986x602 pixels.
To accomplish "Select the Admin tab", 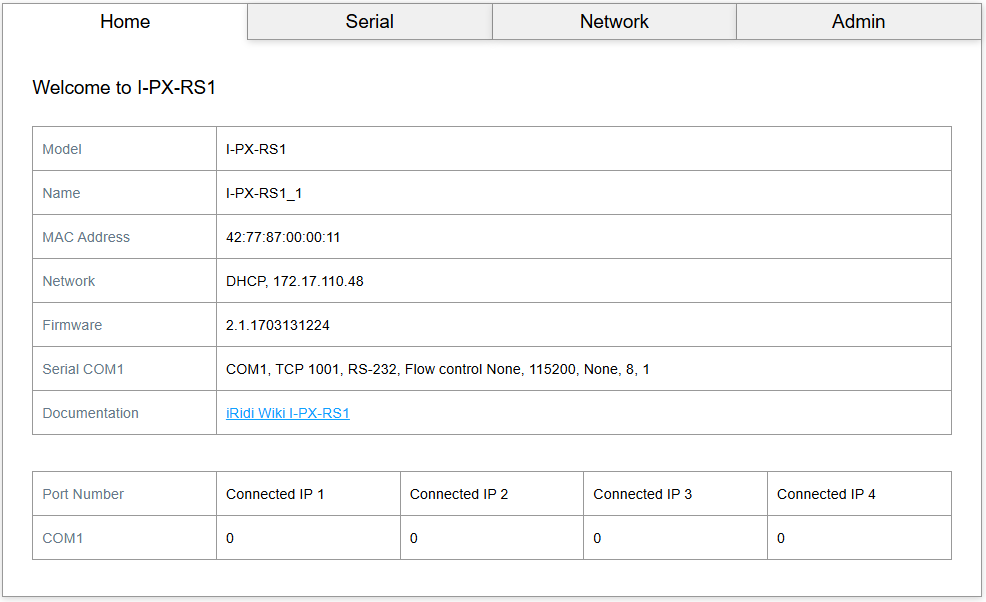I will pos(858,22).
